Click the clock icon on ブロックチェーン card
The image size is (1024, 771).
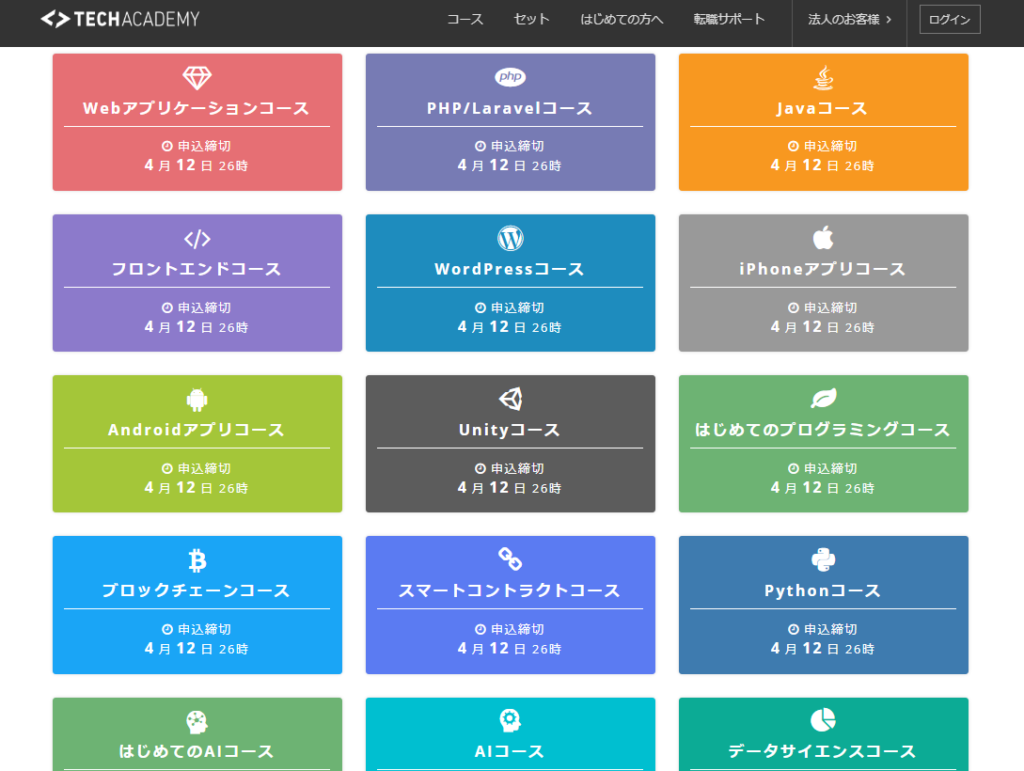[167, 629]
